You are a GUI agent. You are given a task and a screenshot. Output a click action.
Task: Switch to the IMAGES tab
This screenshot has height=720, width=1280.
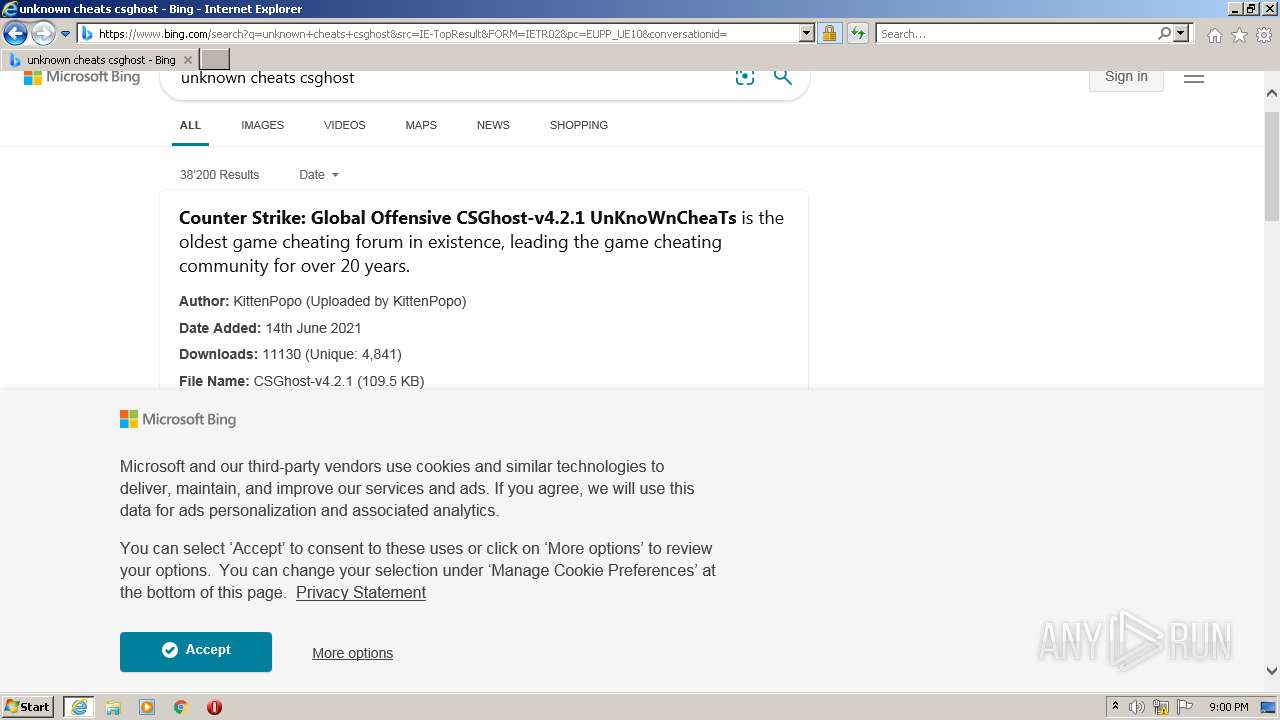(x=262, y=125)
